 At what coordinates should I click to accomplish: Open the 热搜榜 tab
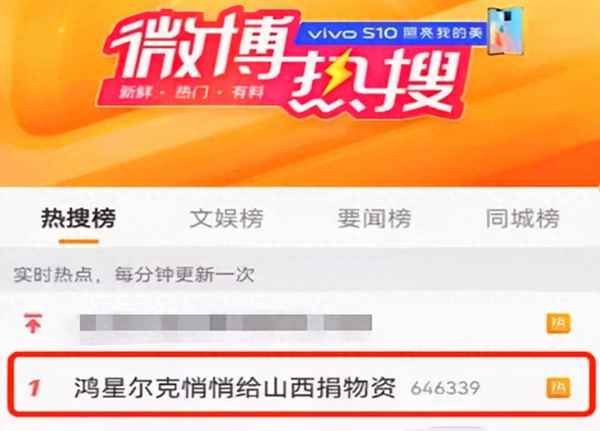click(x=78, y=219)
